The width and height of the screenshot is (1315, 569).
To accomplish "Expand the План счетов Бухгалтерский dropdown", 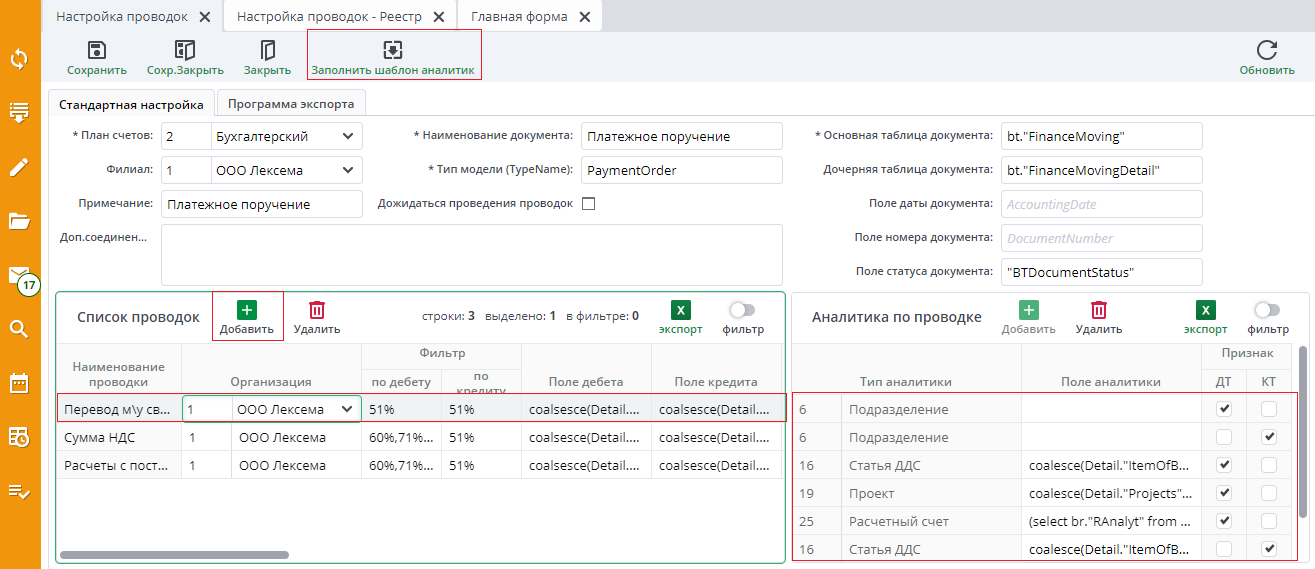I will [x=348, y=136].
